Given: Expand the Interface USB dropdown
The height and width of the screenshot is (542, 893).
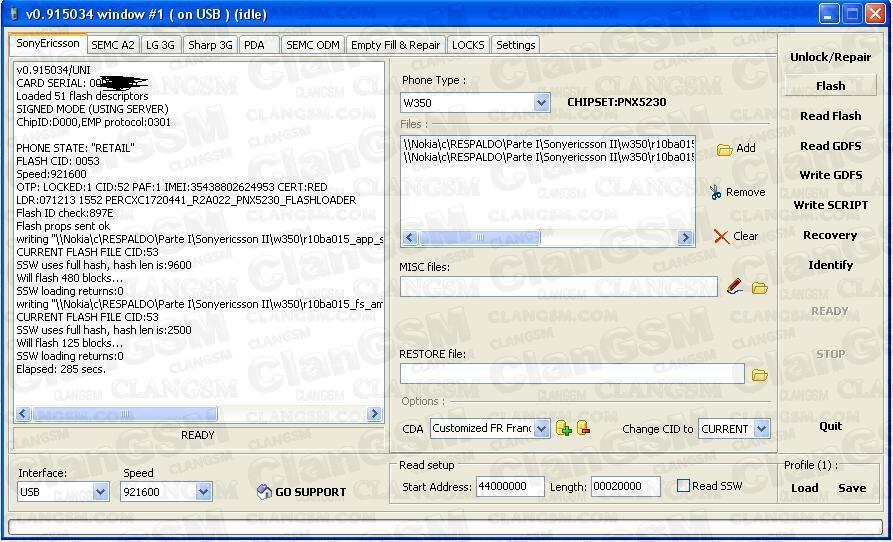Looking at the screenshot, I should (x=100, y=491).
